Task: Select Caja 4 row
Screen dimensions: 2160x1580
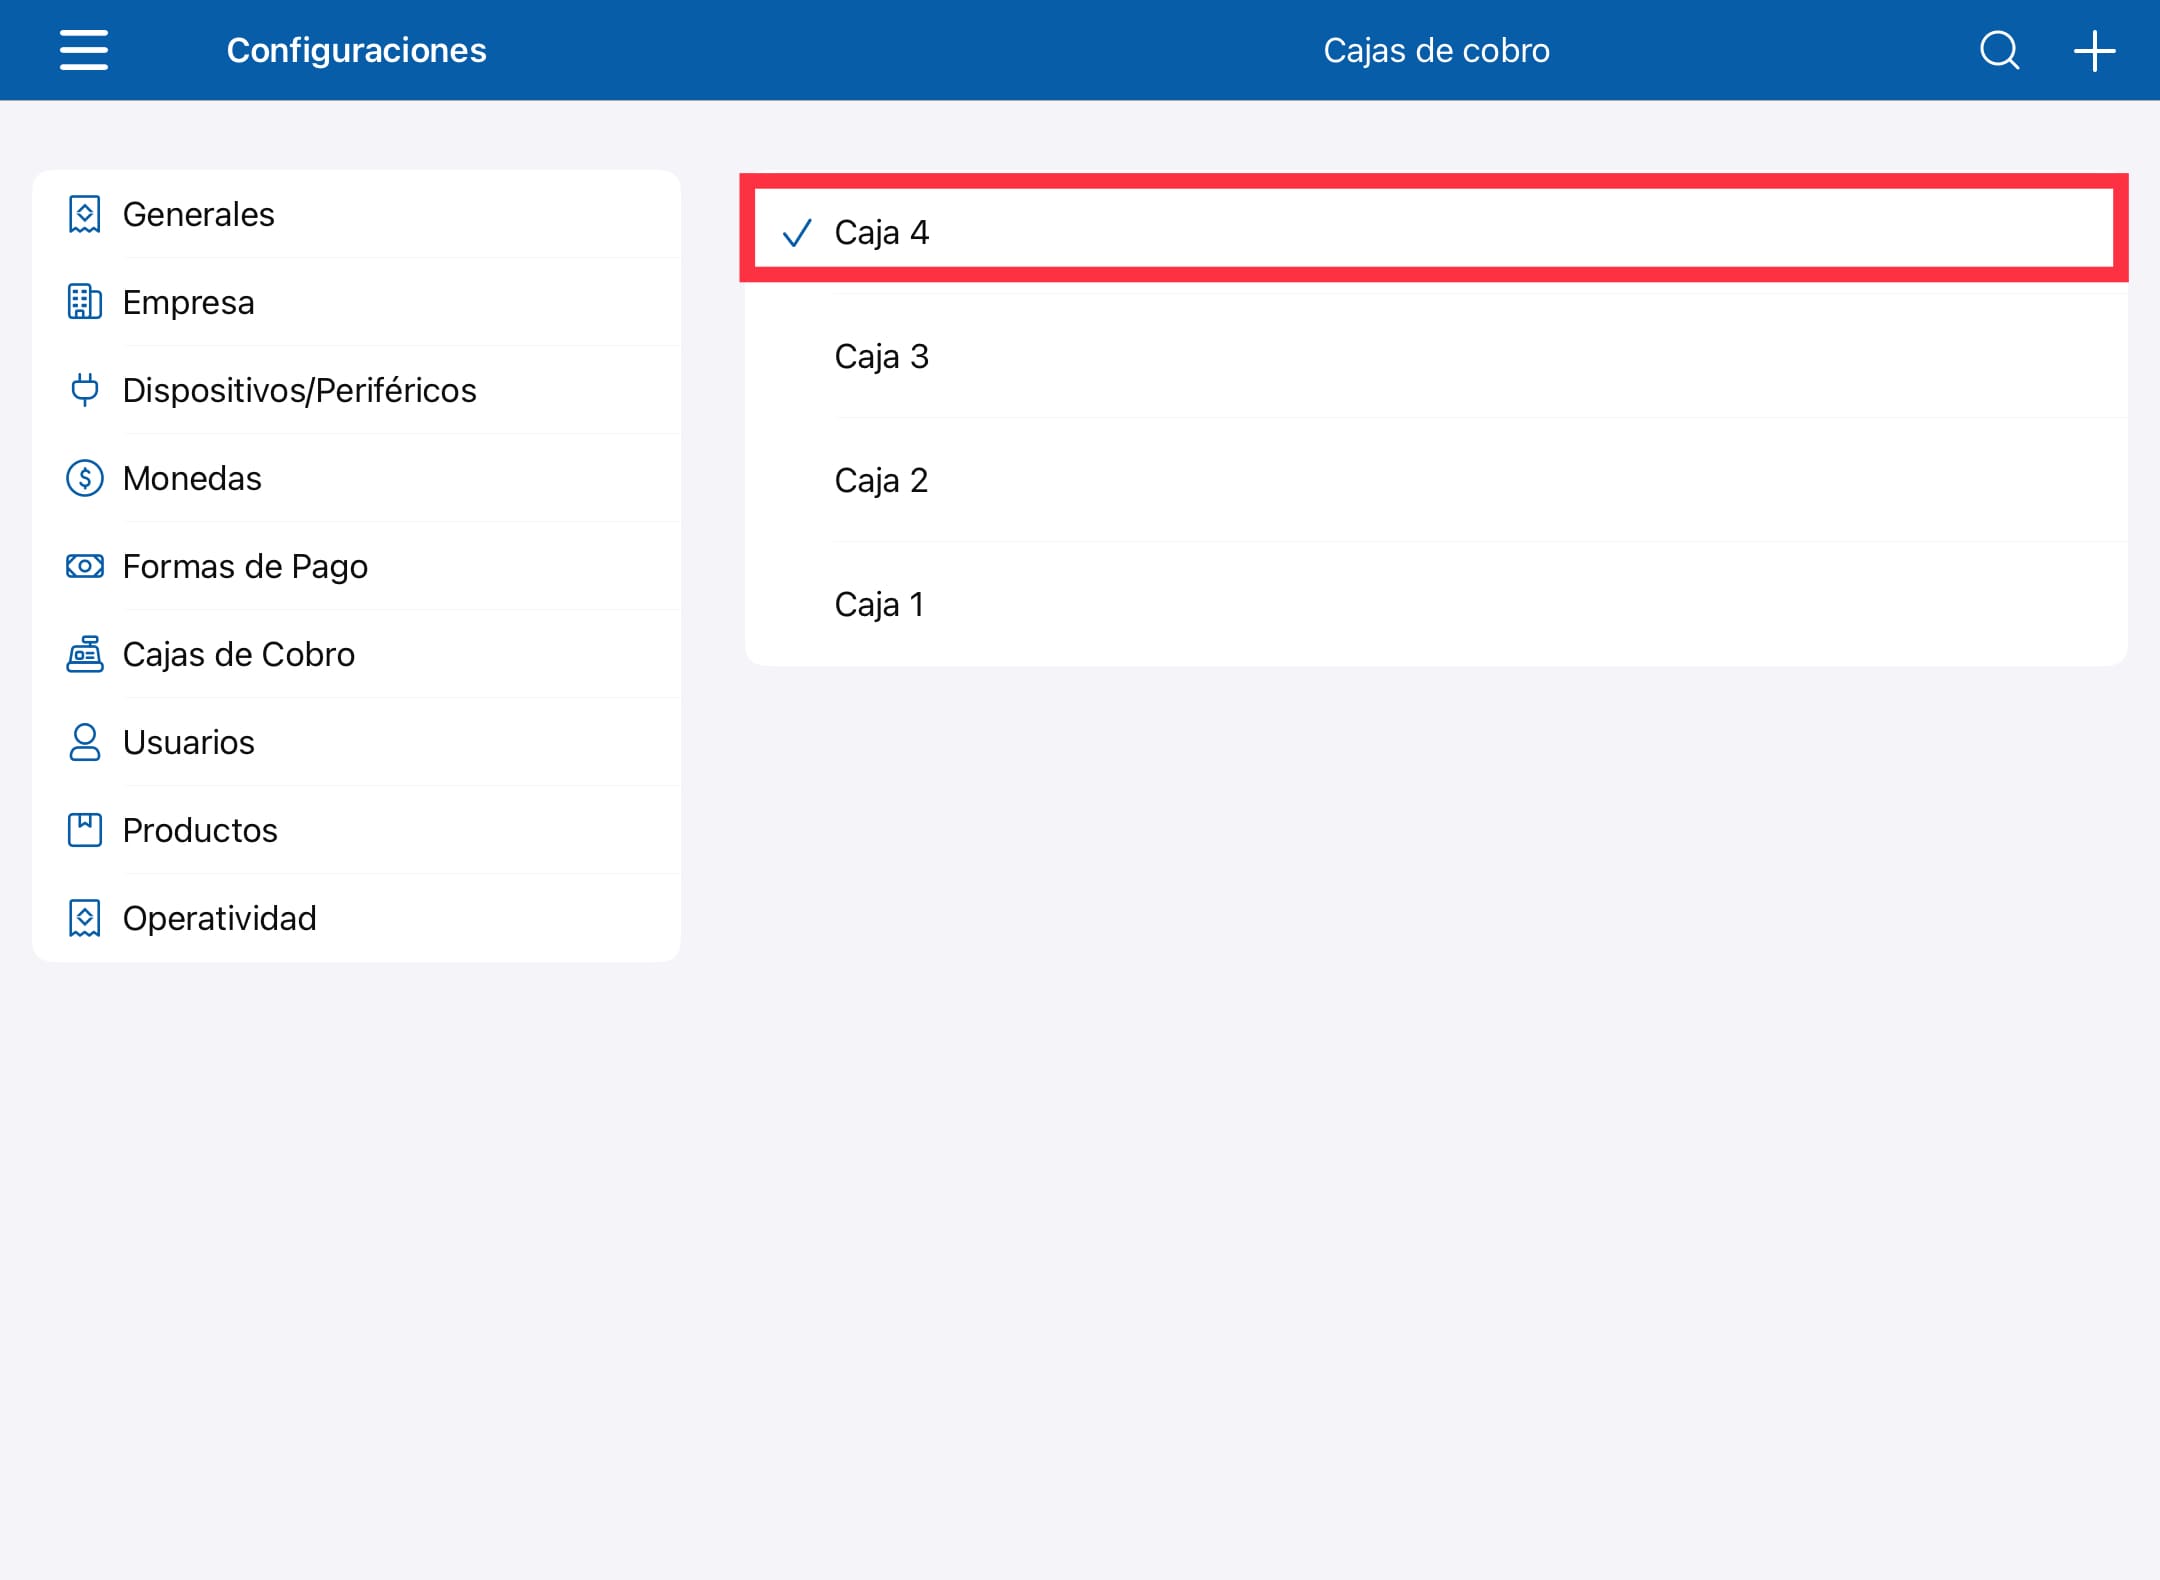Action: click(1435, 232)
